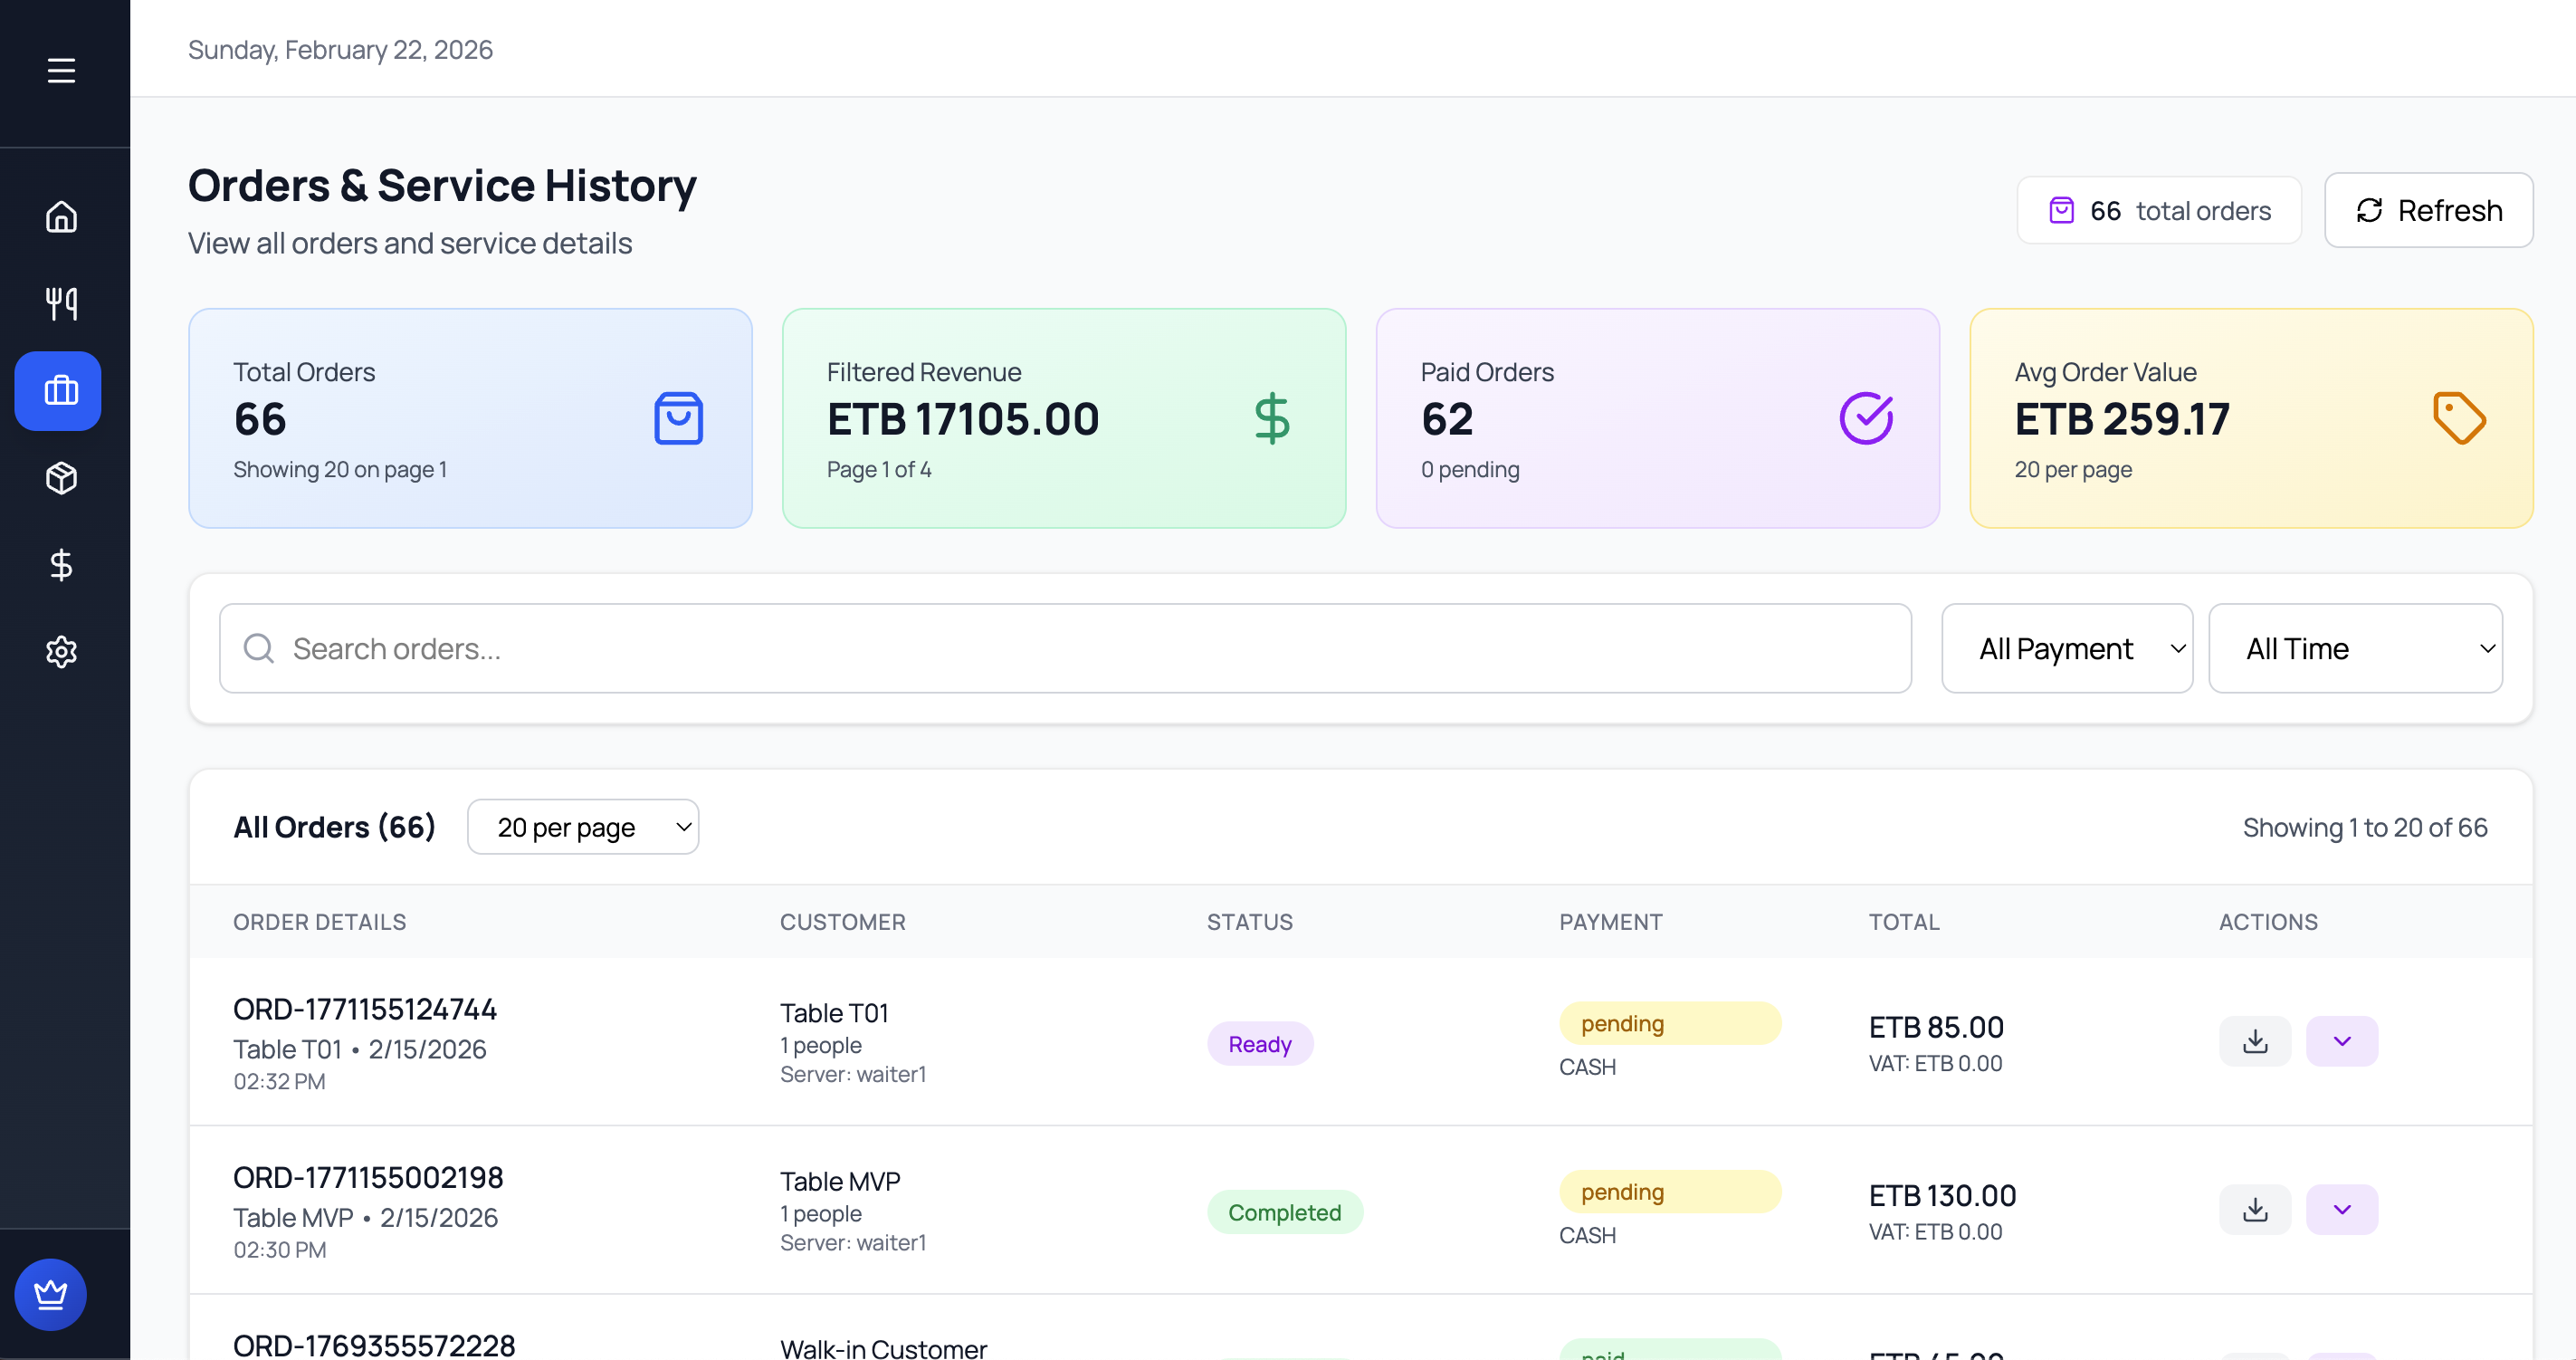Viewport: 2576px width, 1360px height.
Task: Open the inventory box sidebar icon
Action: [x=61, y=478]
